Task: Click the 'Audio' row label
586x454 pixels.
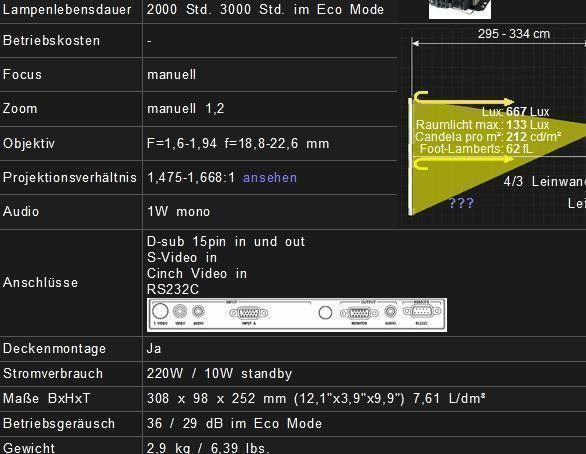Action: 21,211
